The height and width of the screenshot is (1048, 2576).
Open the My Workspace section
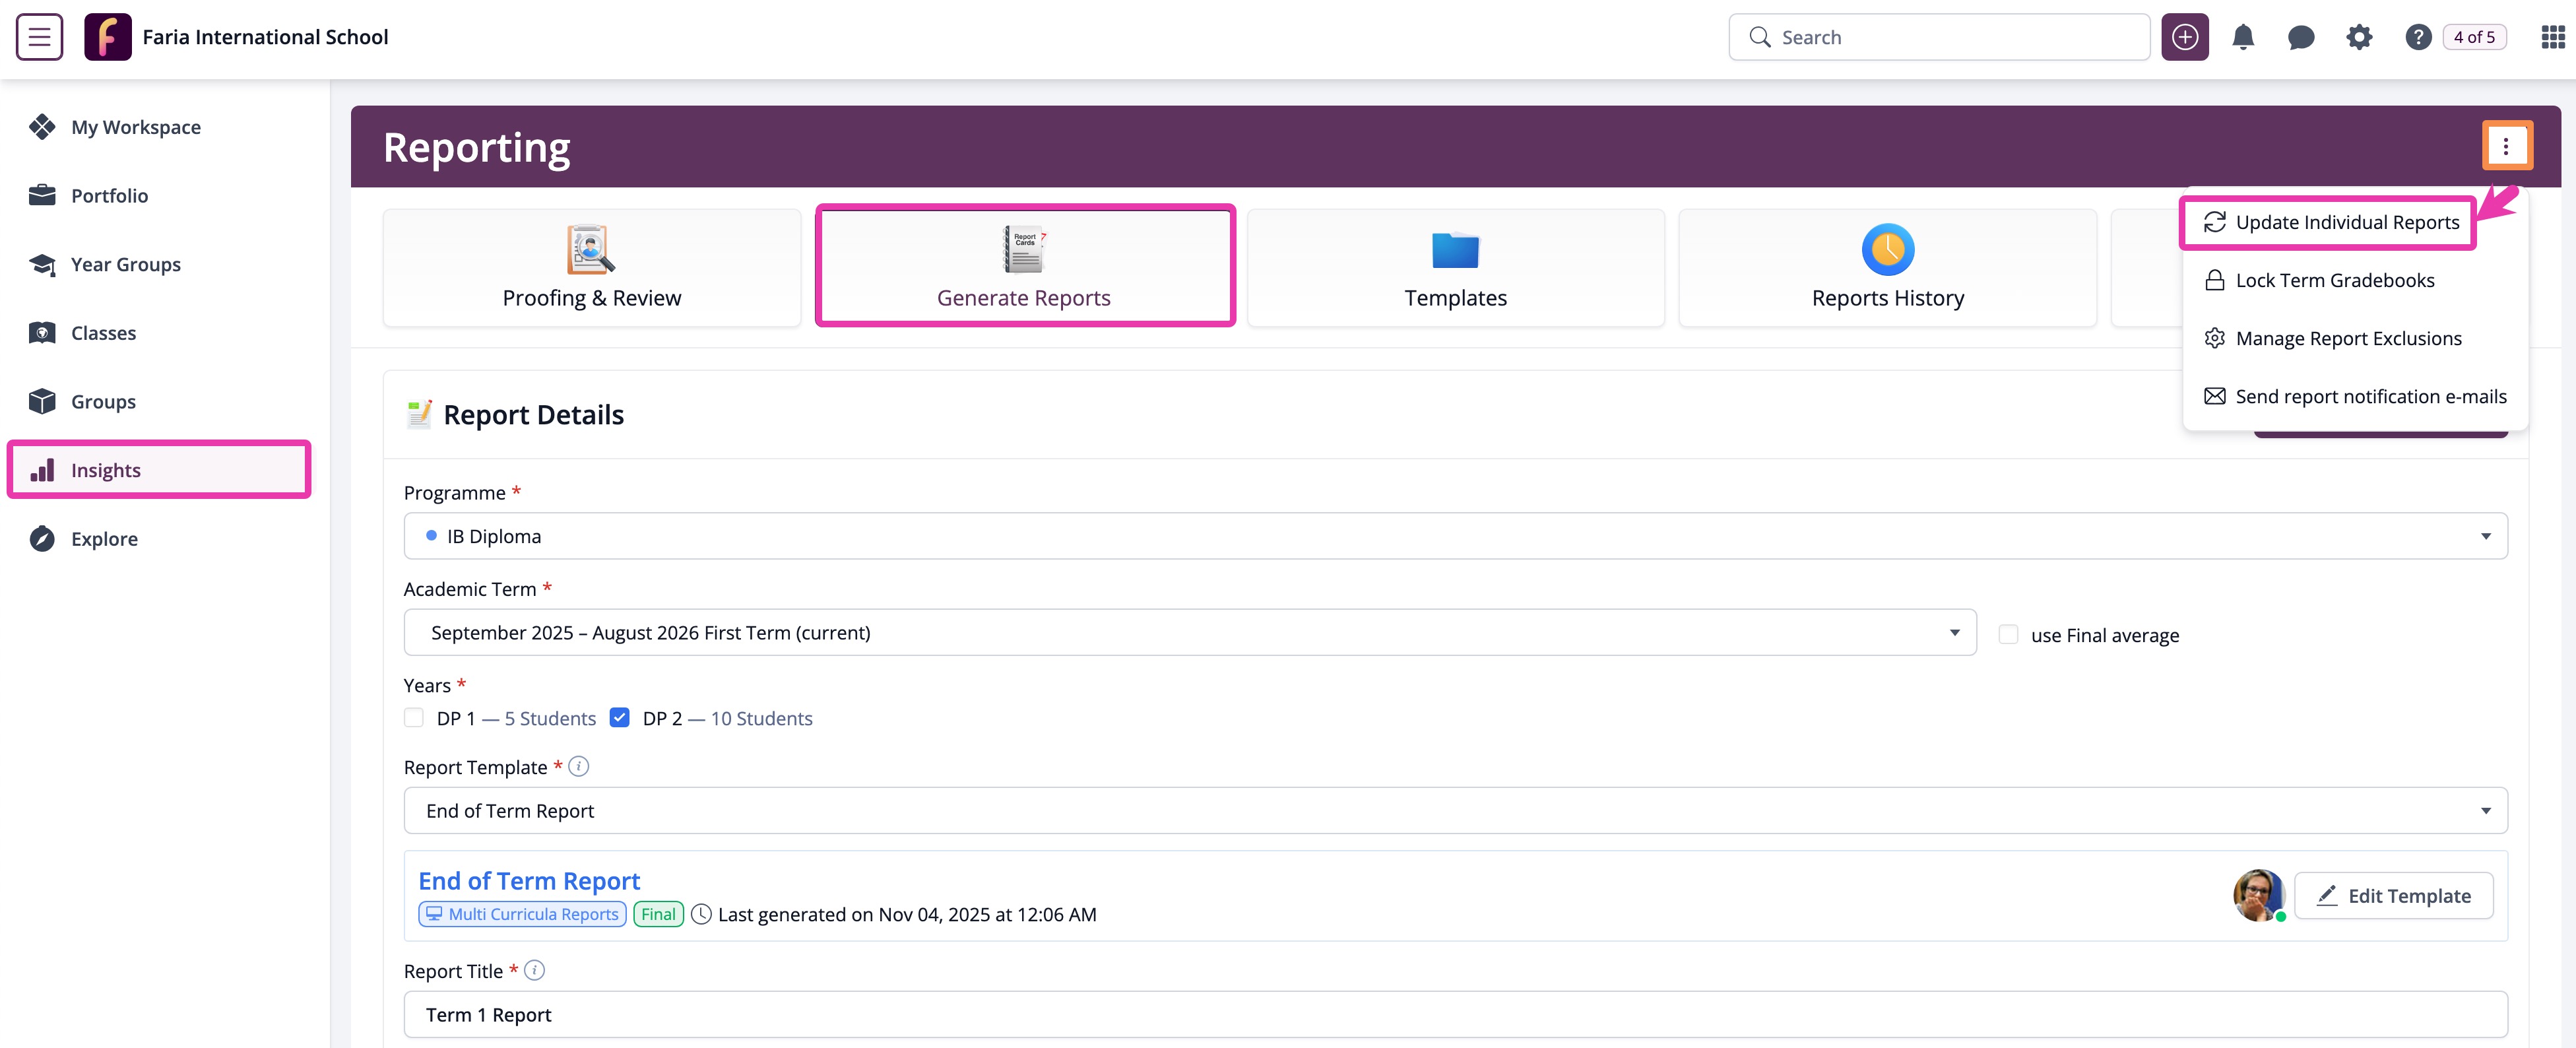tap(135, 127)
